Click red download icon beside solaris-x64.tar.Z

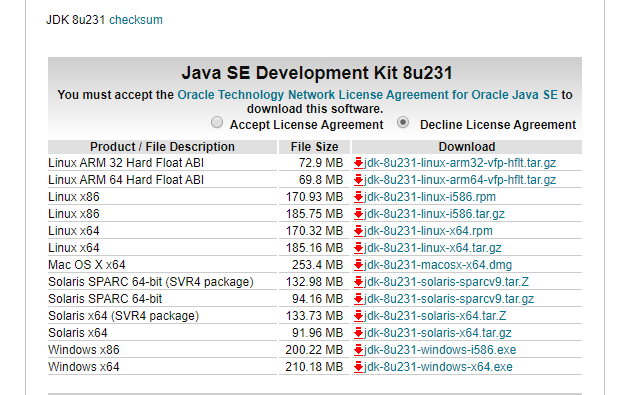[x=358, y=316]
